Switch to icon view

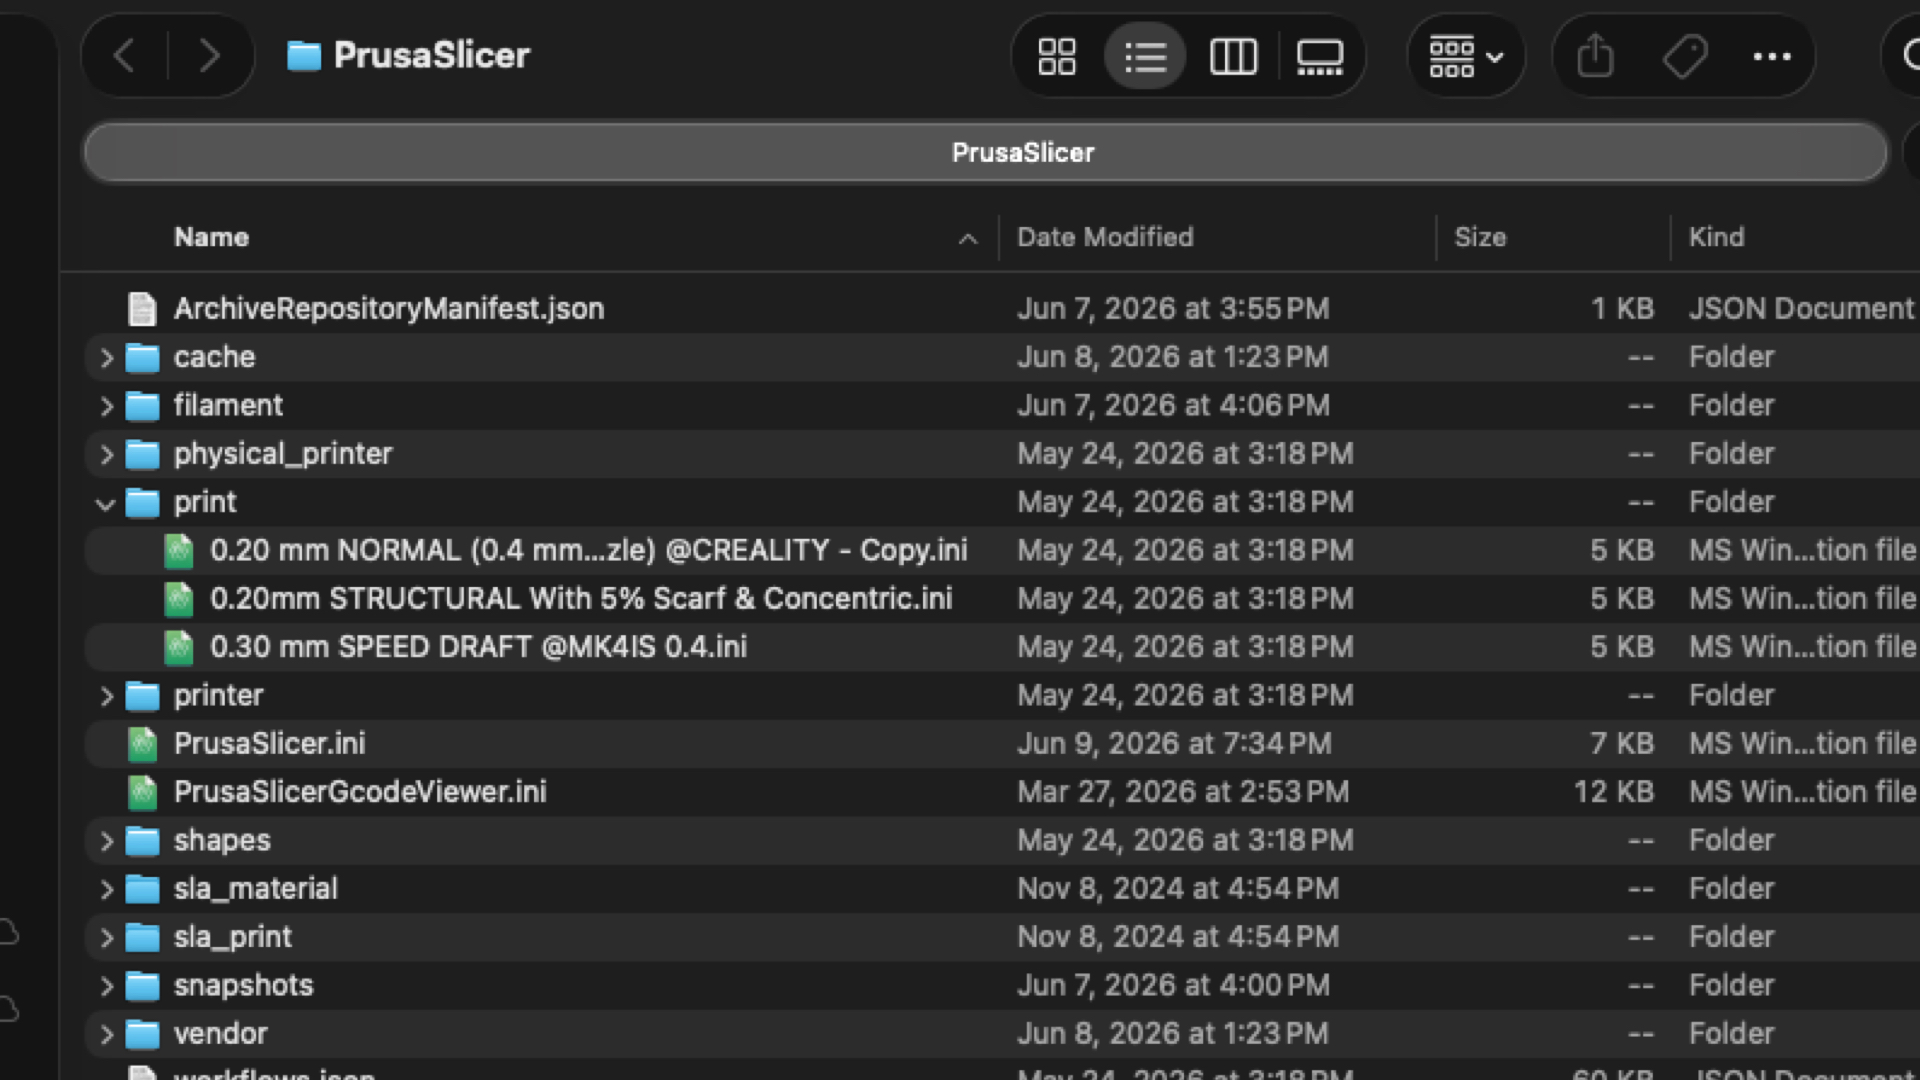pyautogui.click(x=1057, y=56)
